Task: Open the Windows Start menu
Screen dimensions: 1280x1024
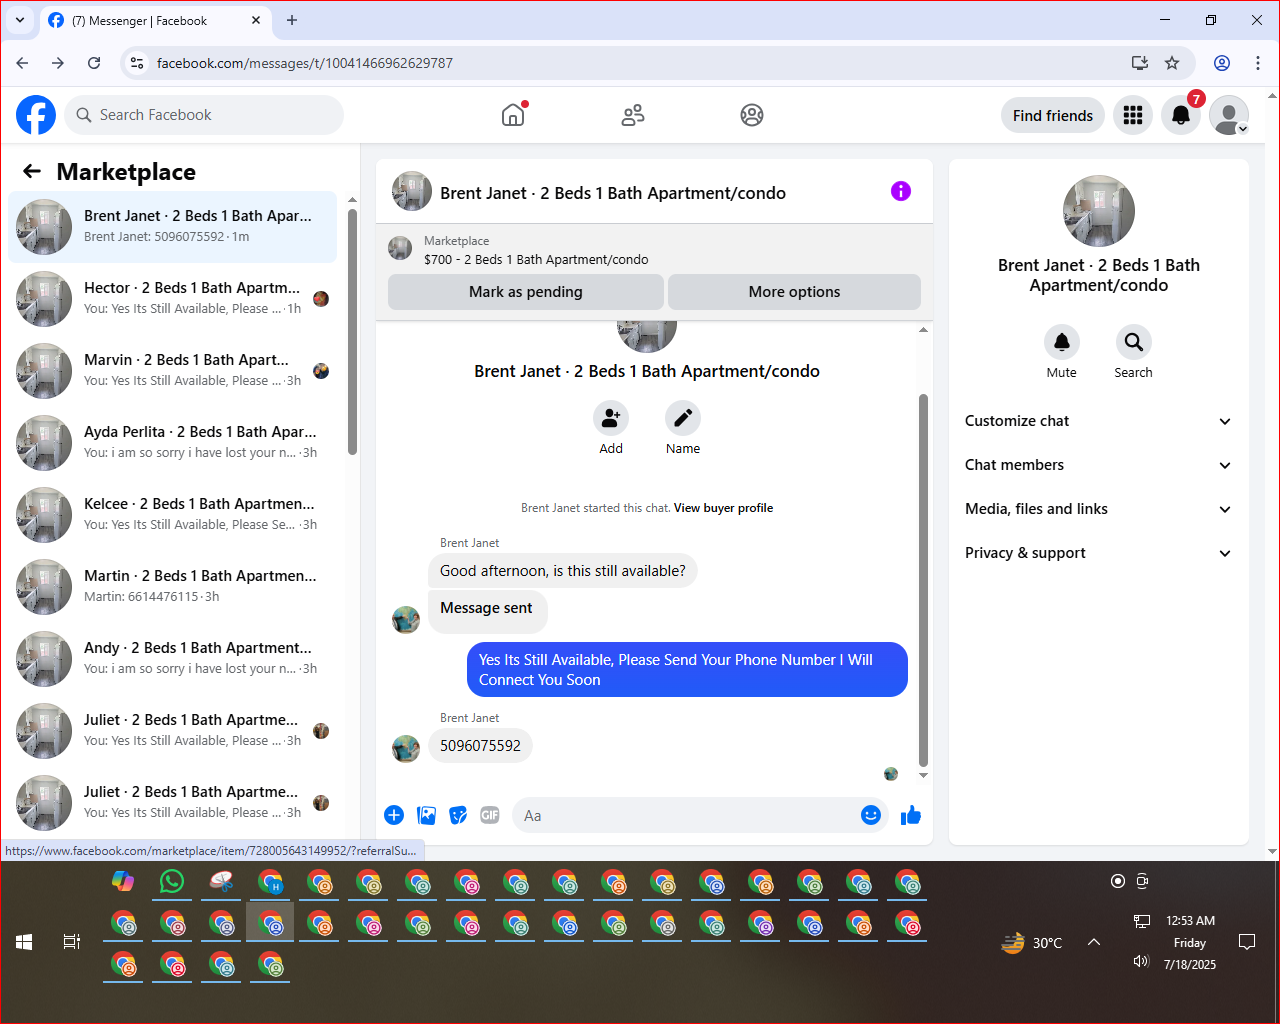Action: click(x=24, y=942)
